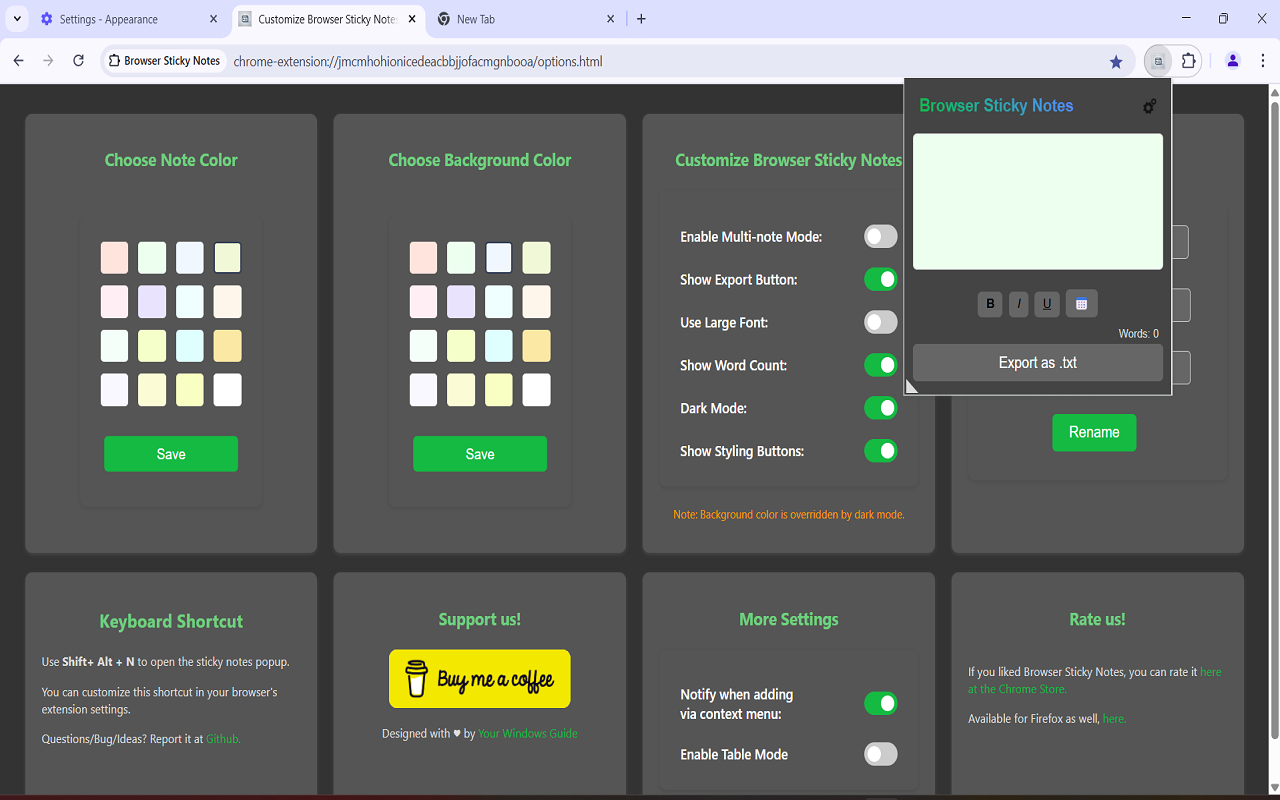Reload the options page

tap(78, 61)
